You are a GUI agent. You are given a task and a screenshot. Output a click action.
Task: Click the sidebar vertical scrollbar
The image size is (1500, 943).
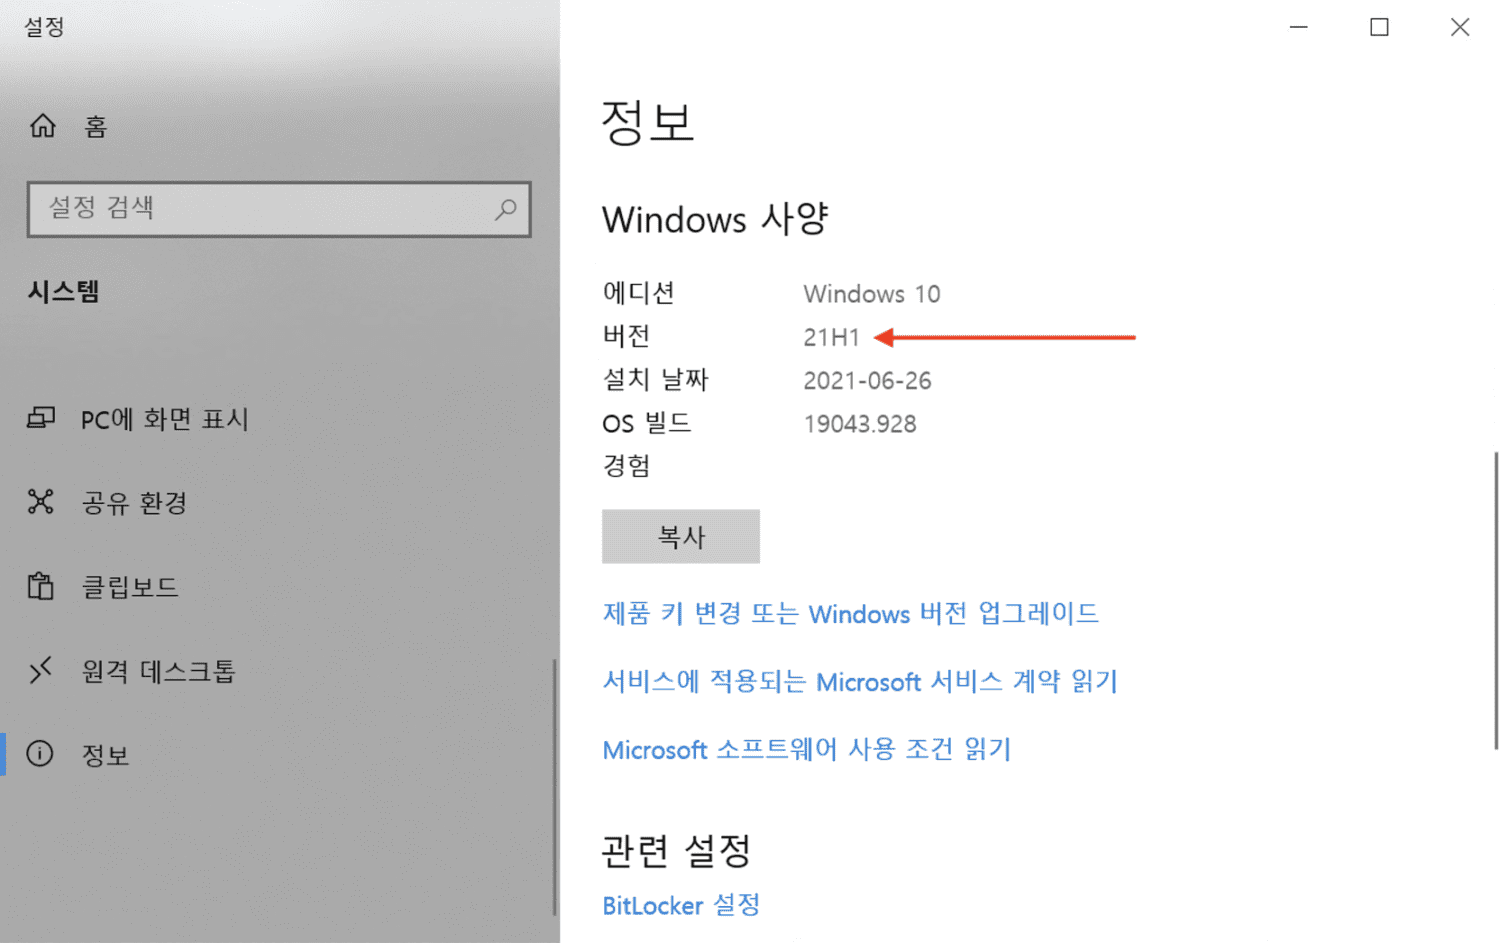pyautogui.click(x=554, y=787)
